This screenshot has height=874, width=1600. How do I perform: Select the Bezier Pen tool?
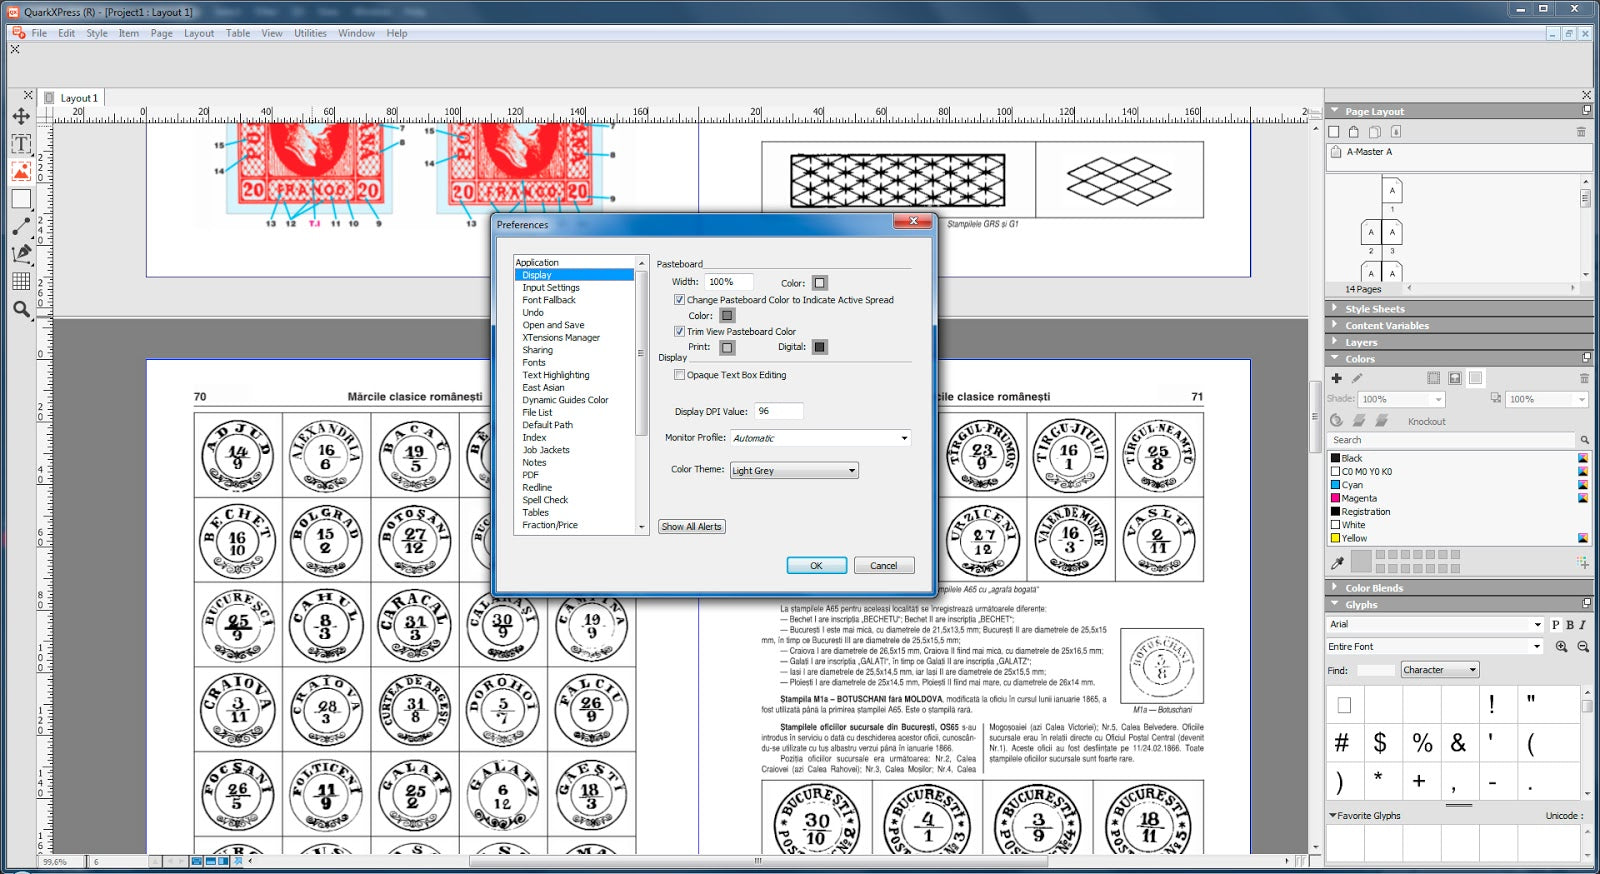point(21,254)
